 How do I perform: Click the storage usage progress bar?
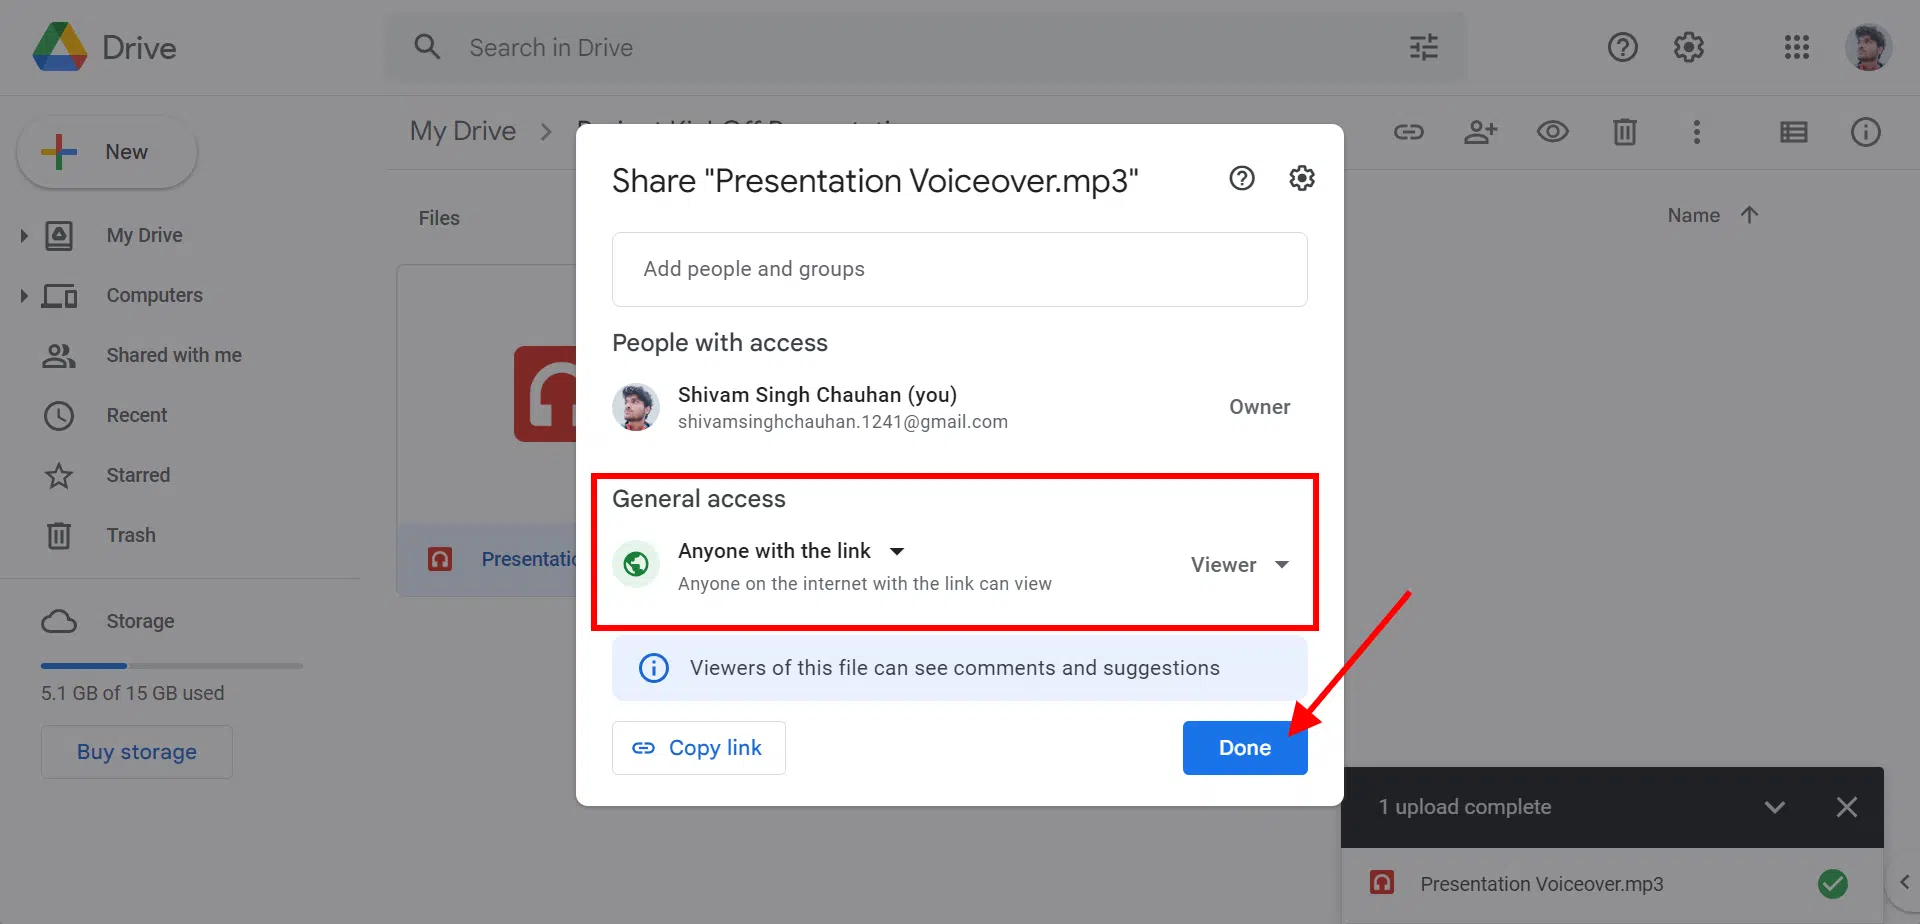point(171,666)
